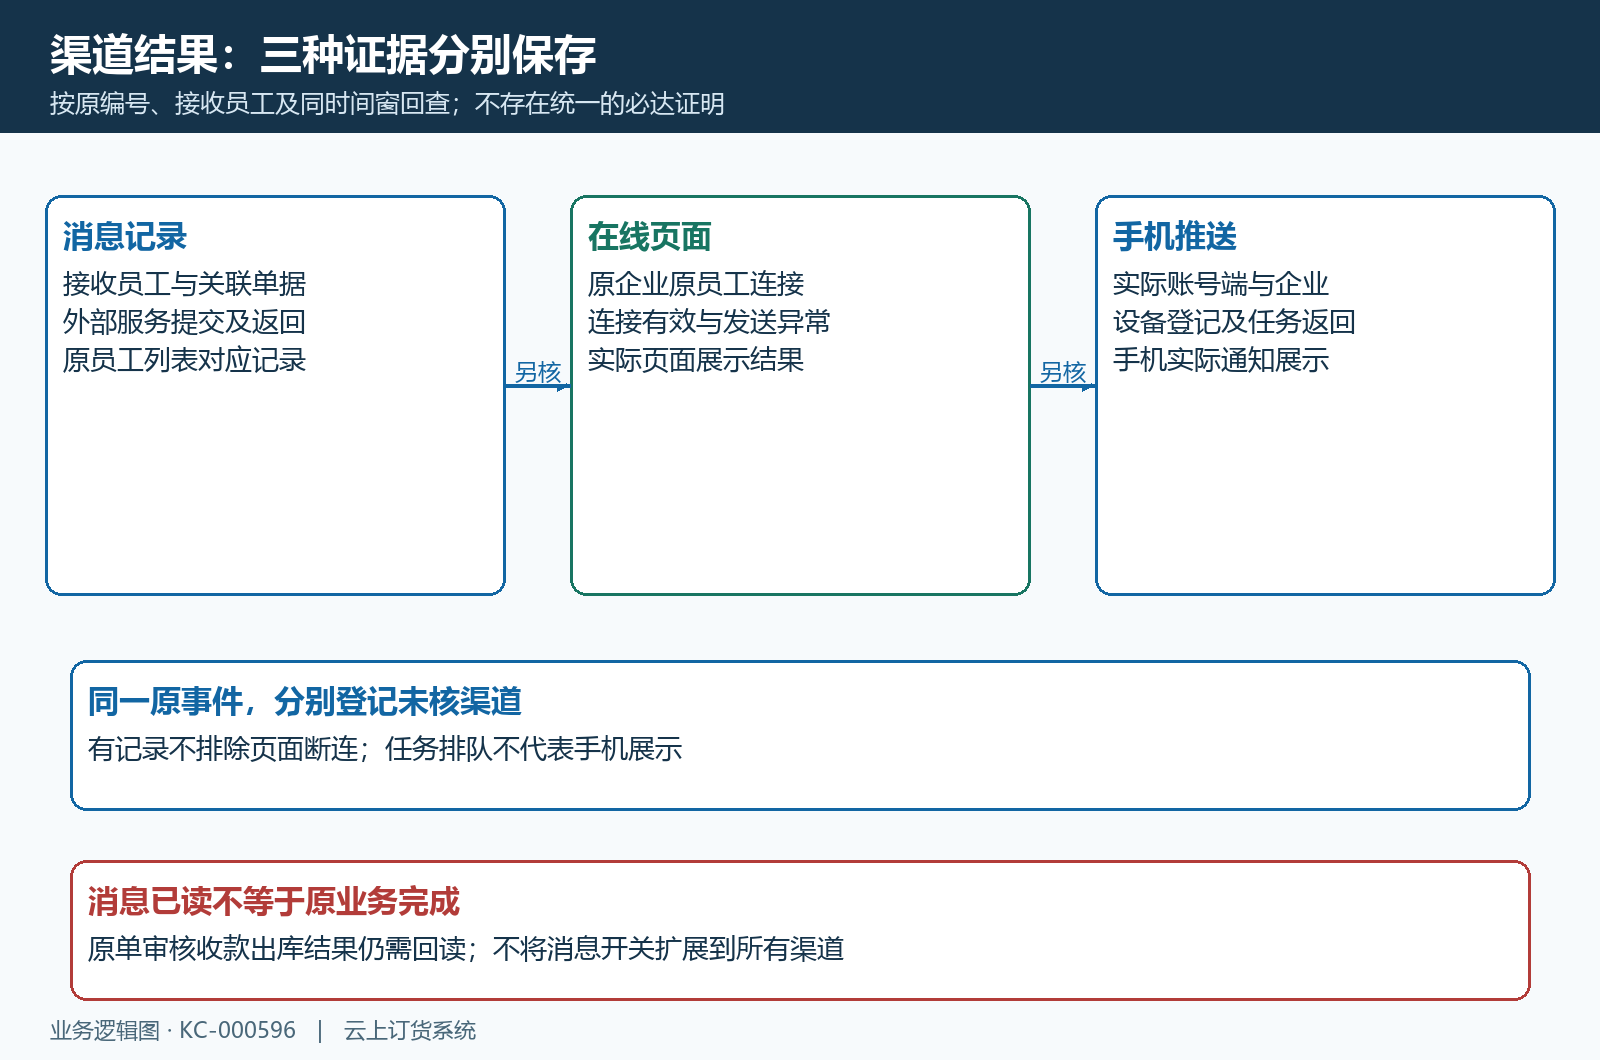Click the line 外部服务提交及返回
Image resolution: width=1600 pixels, height=1060 pixels.
[184, 322]
